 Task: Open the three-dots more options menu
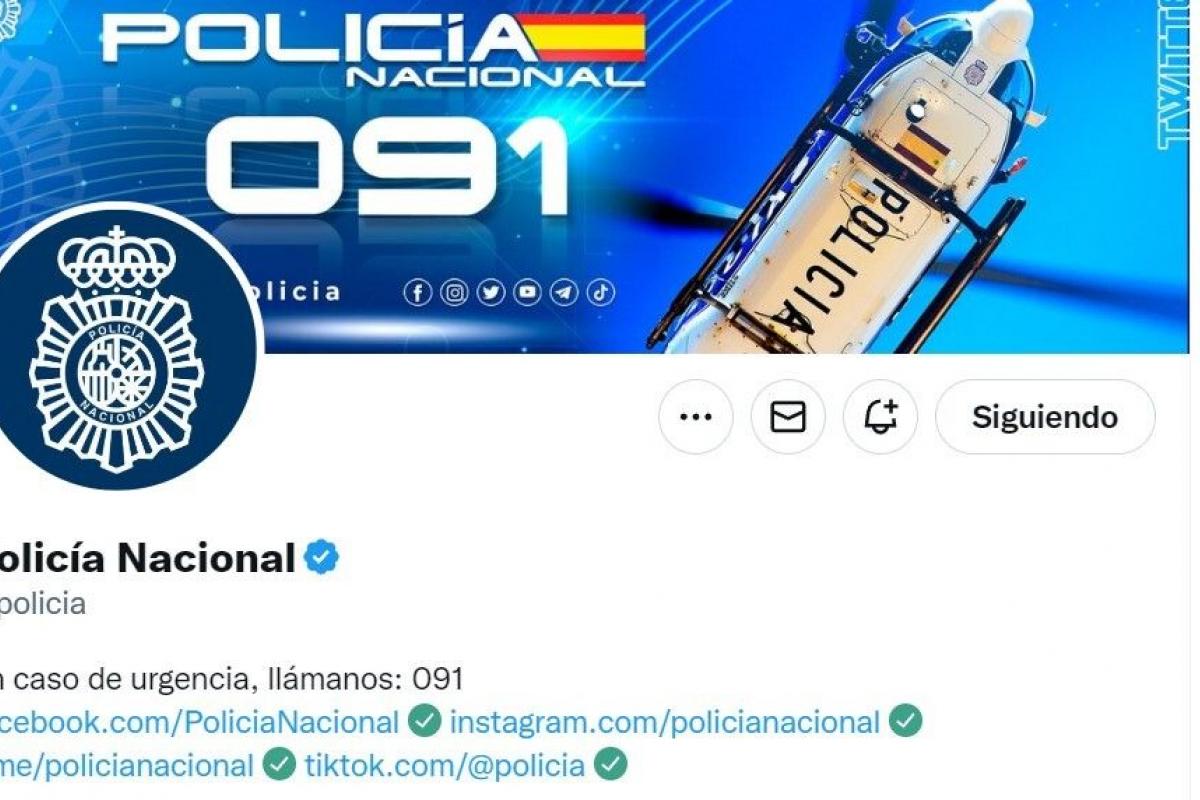point(696,417)
